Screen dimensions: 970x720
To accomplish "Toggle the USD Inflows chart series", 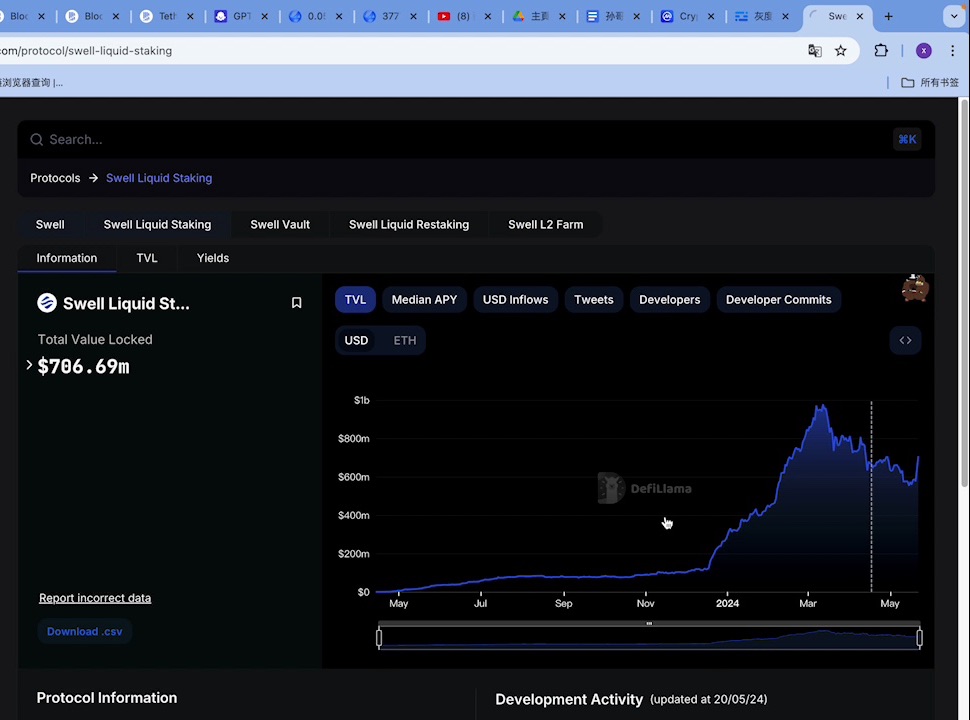I will (515, 299).
